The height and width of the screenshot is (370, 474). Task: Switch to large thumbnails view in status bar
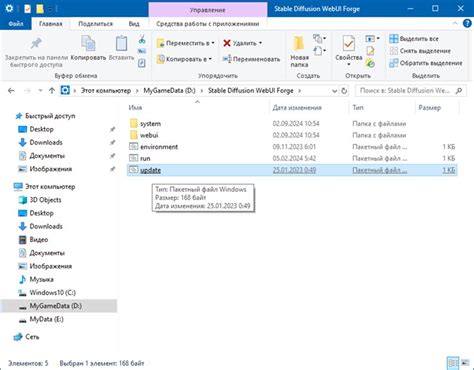(465, 363)
